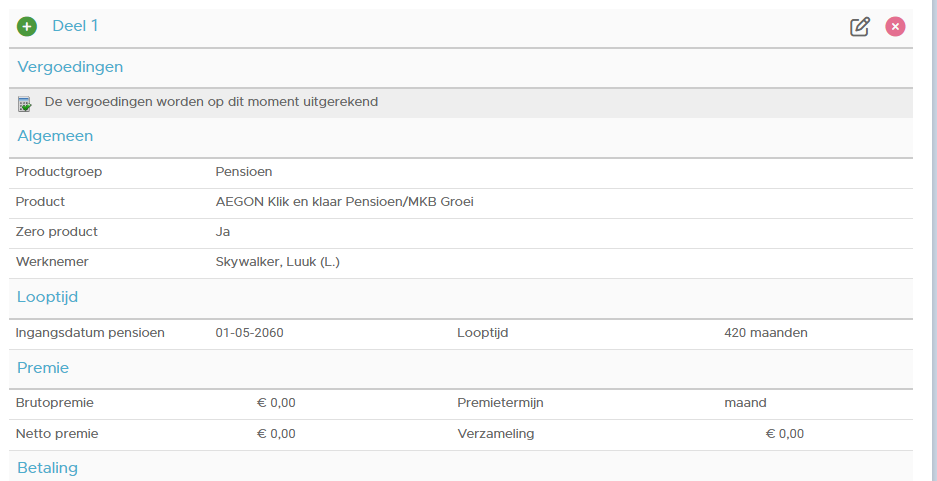Open the edit pencil icon for Deel 1
Image resolution: width=937 pixels, height=481 pixels.
click(x=860, y=27)
